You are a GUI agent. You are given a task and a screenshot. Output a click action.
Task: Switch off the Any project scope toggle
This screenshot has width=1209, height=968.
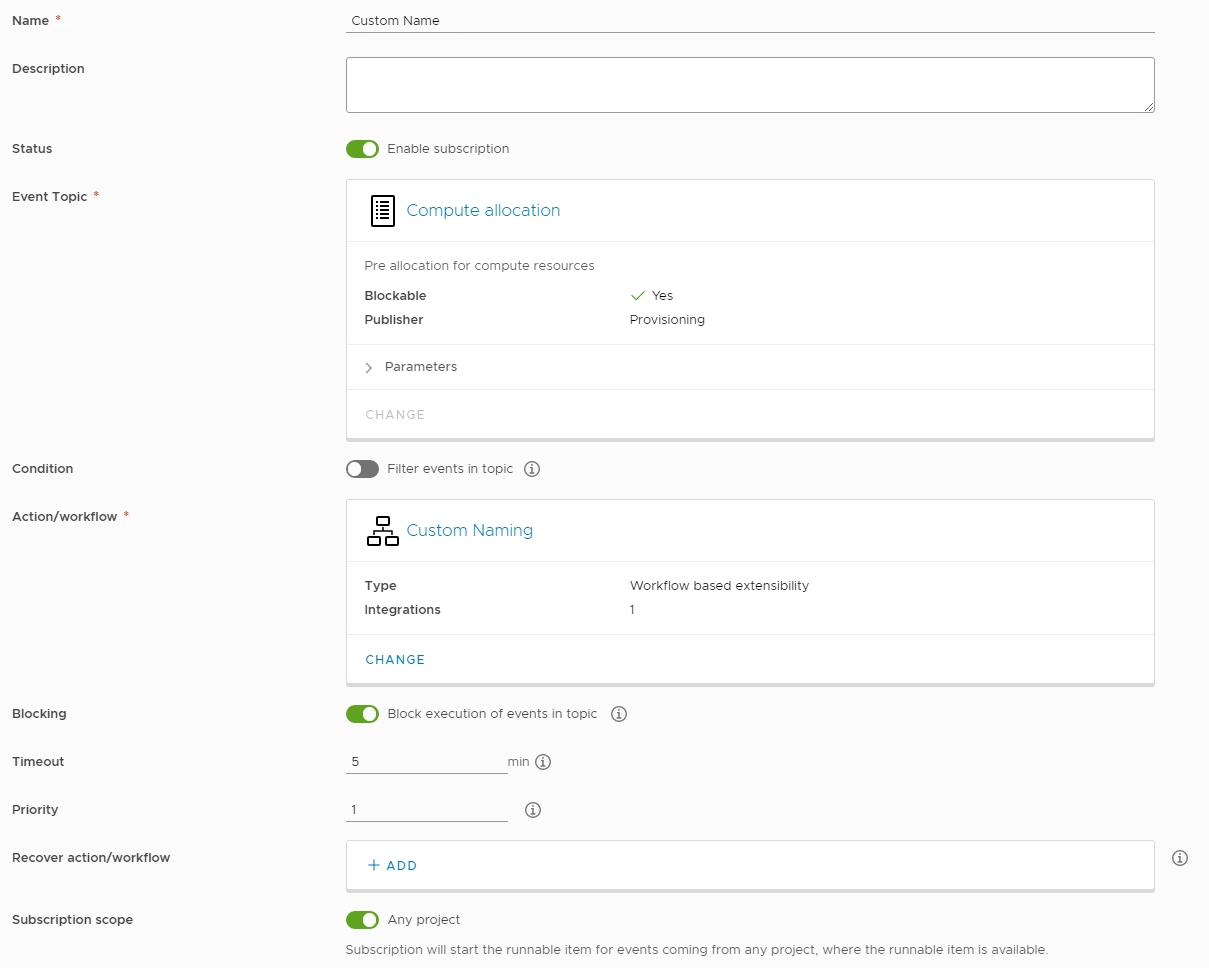pyautogui.click(x=362, y=920)
